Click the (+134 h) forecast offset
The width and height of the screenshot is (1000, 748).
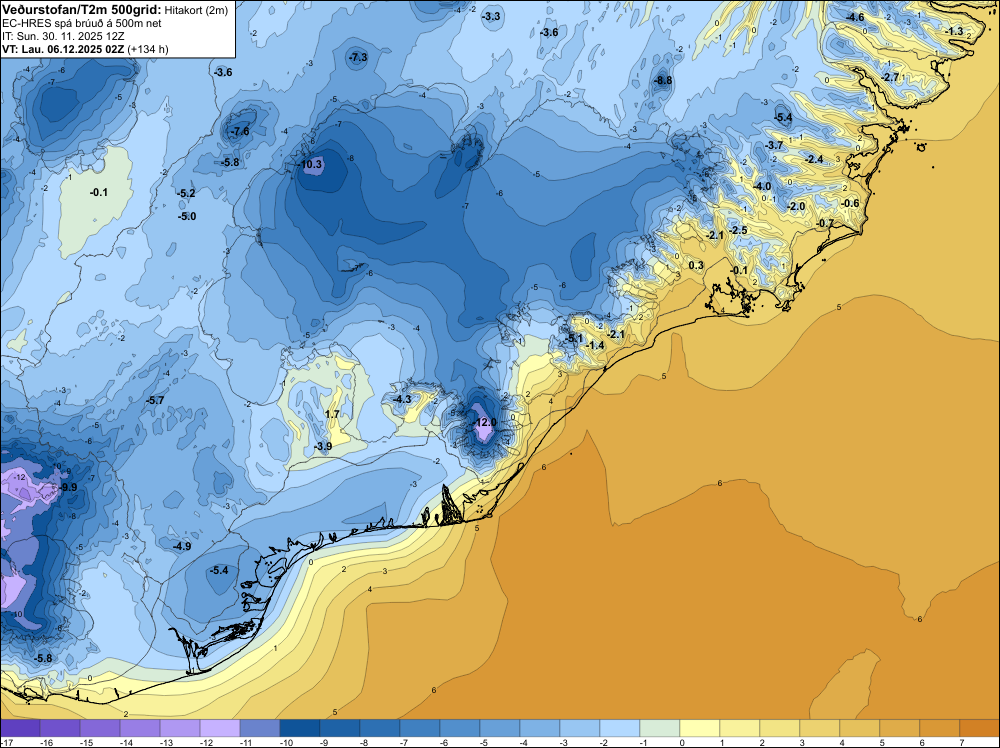[x=148, y=49]
